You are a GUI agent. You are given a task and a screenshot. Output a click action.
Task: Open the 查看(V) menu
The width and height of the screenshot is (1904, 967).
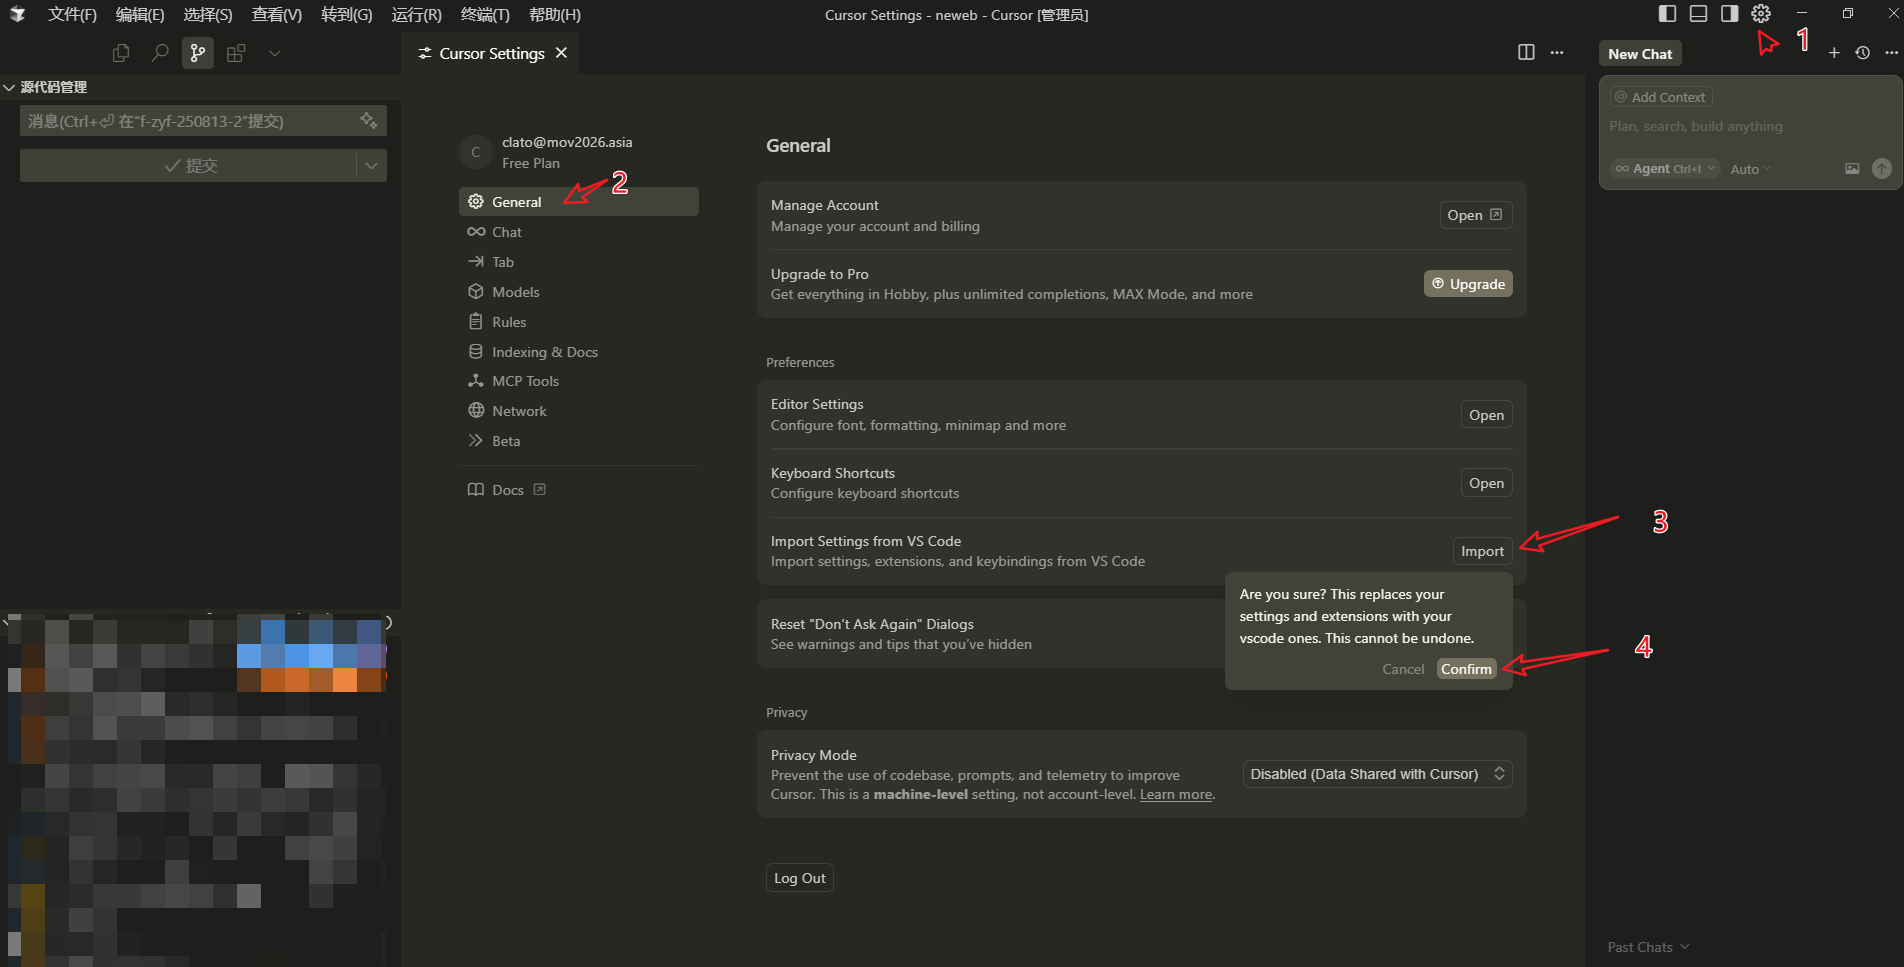277,15
